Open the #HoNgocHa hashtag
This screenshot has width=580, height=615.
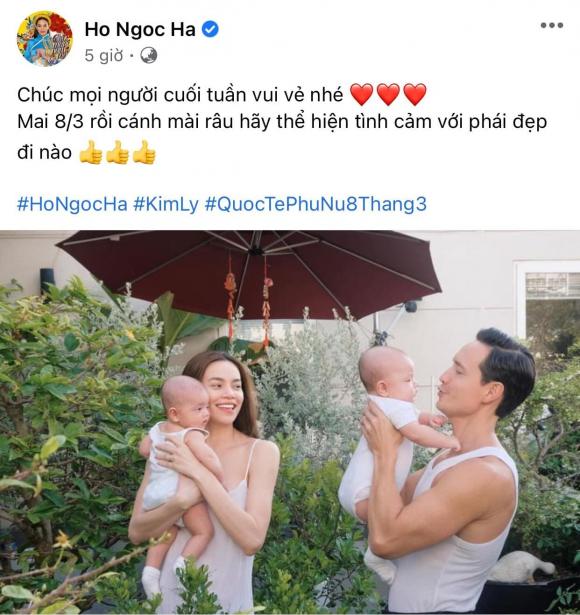72,204
